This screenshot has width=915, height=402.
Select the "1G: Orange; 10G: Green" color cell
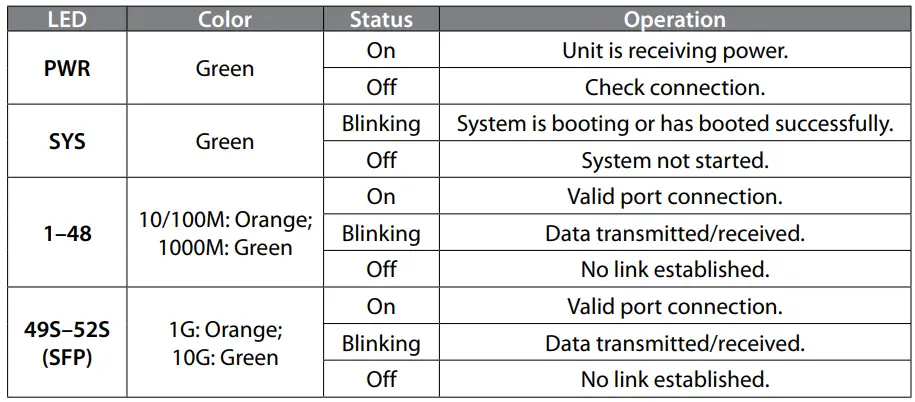[x=225, y=343]
